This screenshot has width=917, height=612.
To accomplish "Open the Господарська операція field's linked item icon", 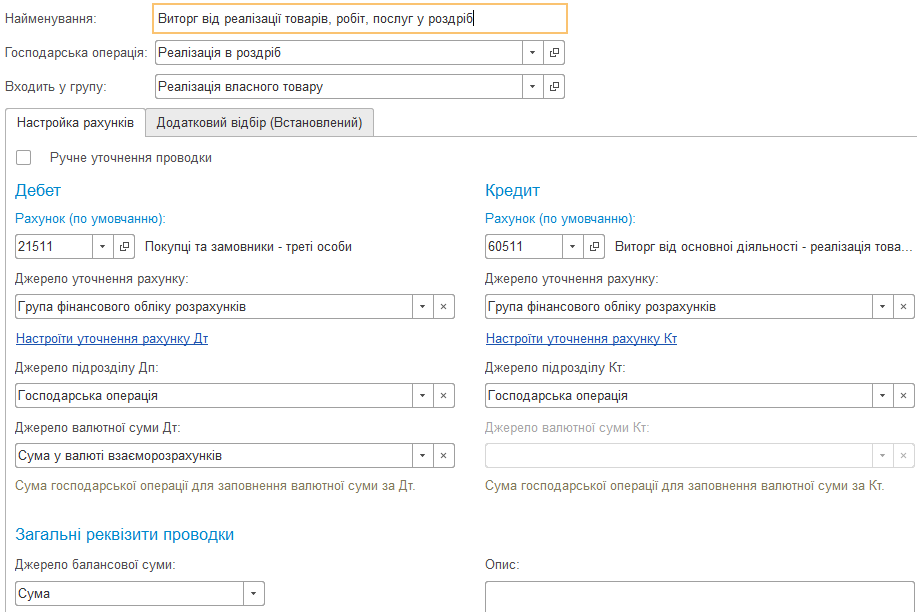I will [x=555, y=52].
